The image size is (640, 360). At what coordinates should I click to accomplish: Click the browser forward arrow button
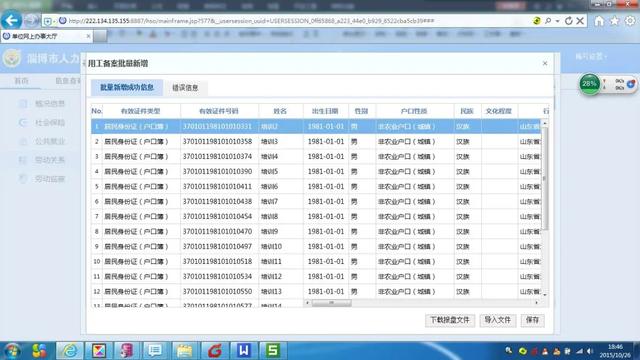[x=31, y=20]
